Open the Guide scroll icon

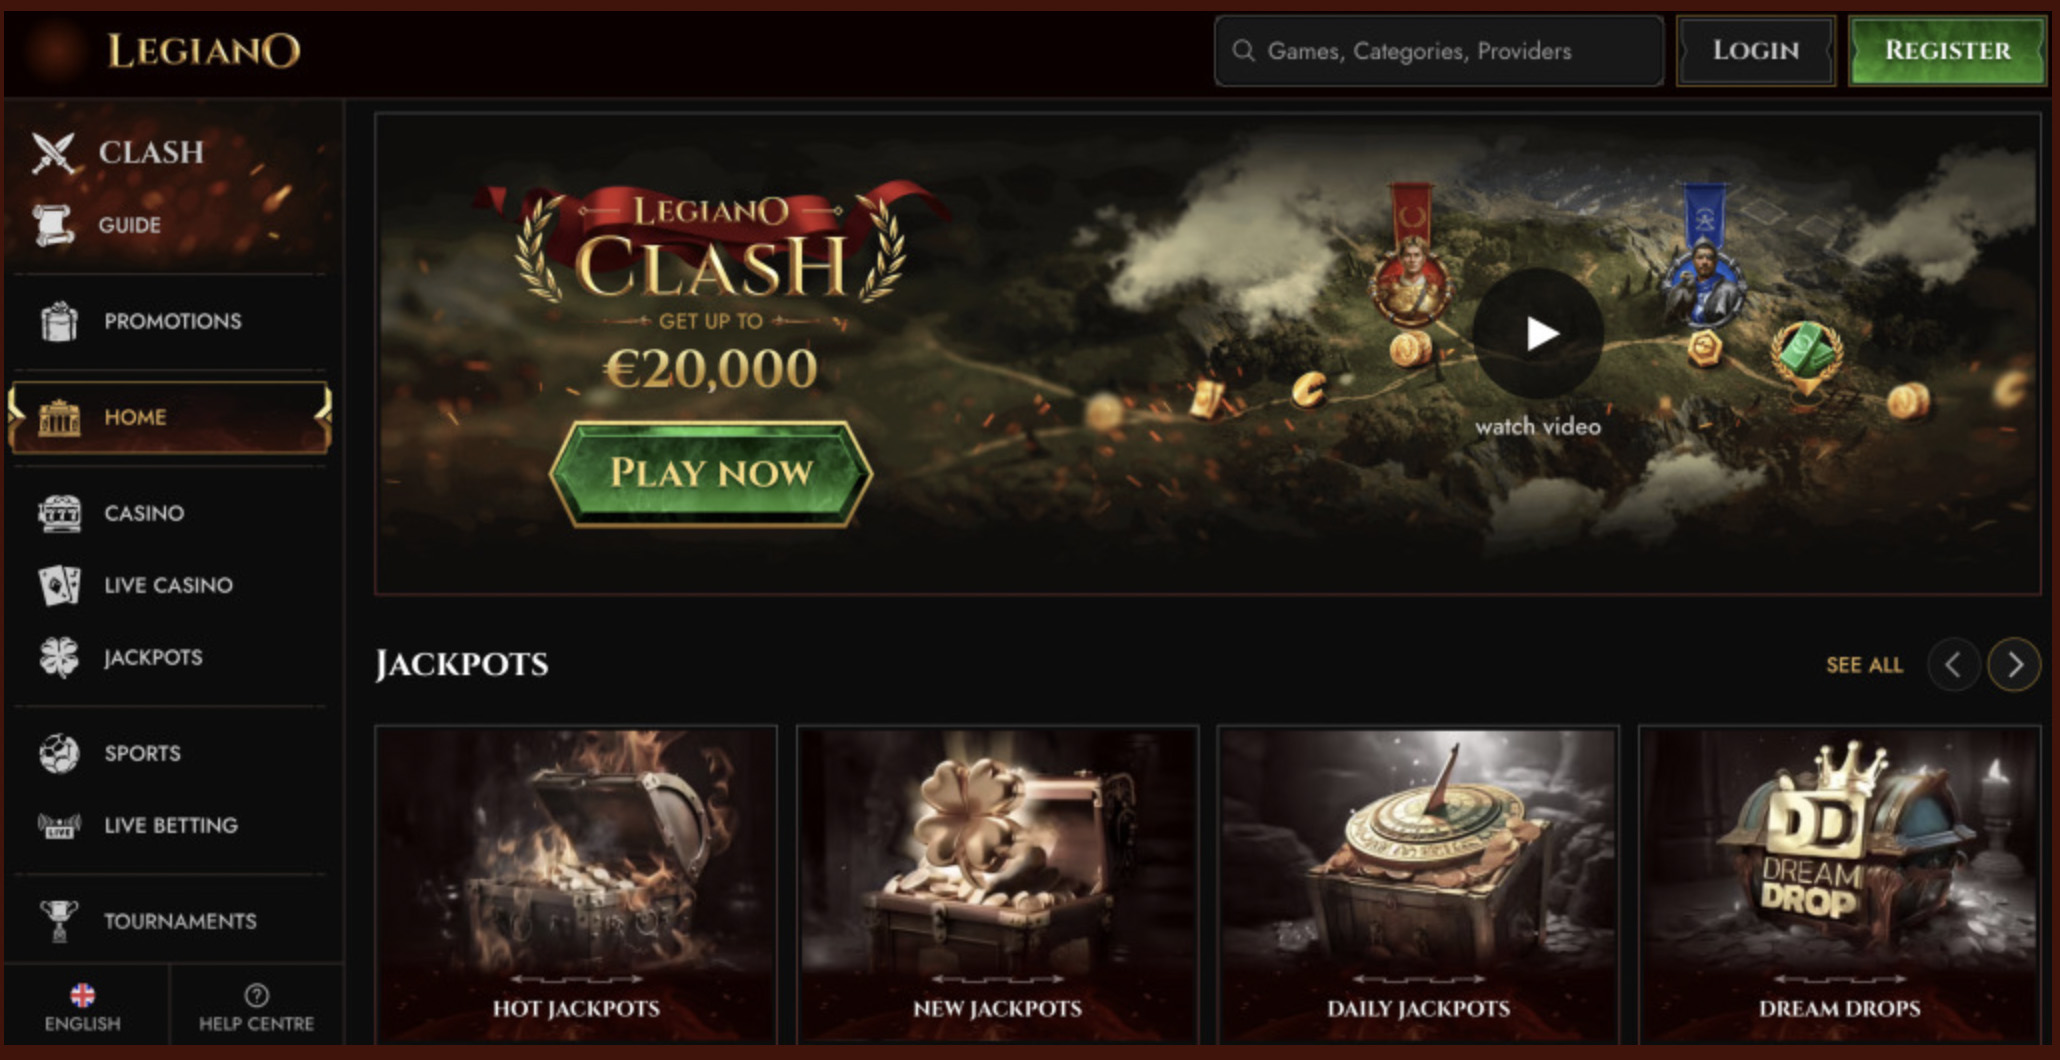(53, 224)
